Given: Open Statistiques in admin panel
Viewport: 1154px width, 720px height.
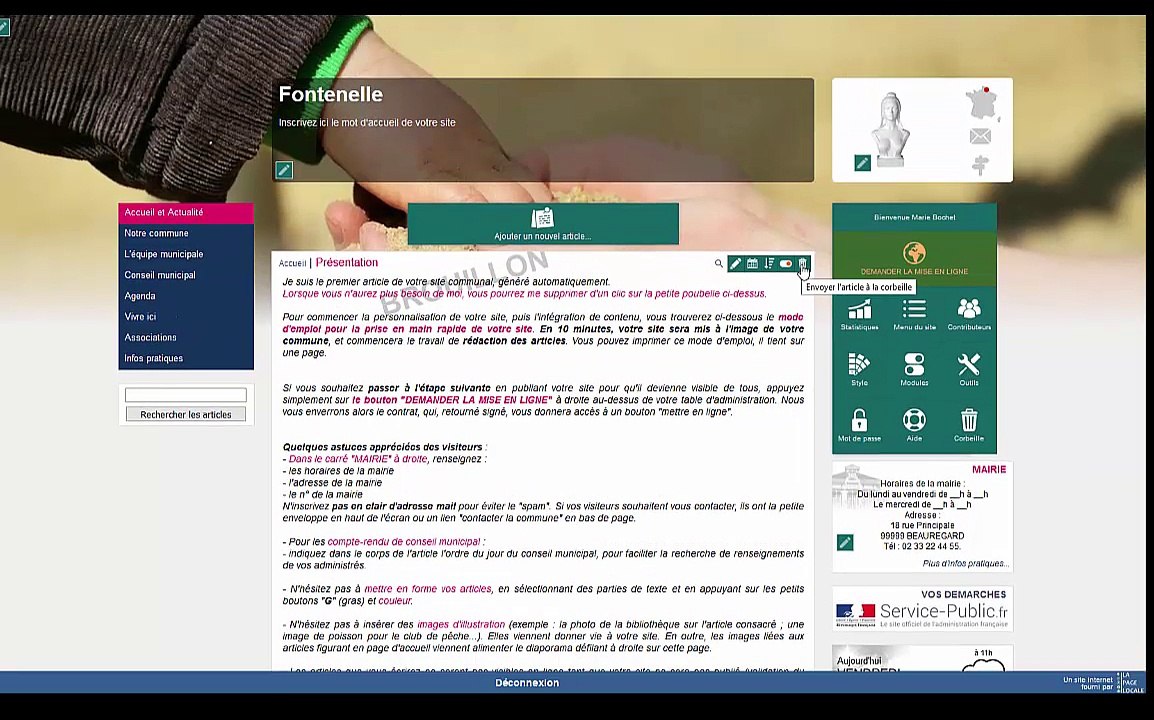Looking at the screenshot, I should (860, 314).
